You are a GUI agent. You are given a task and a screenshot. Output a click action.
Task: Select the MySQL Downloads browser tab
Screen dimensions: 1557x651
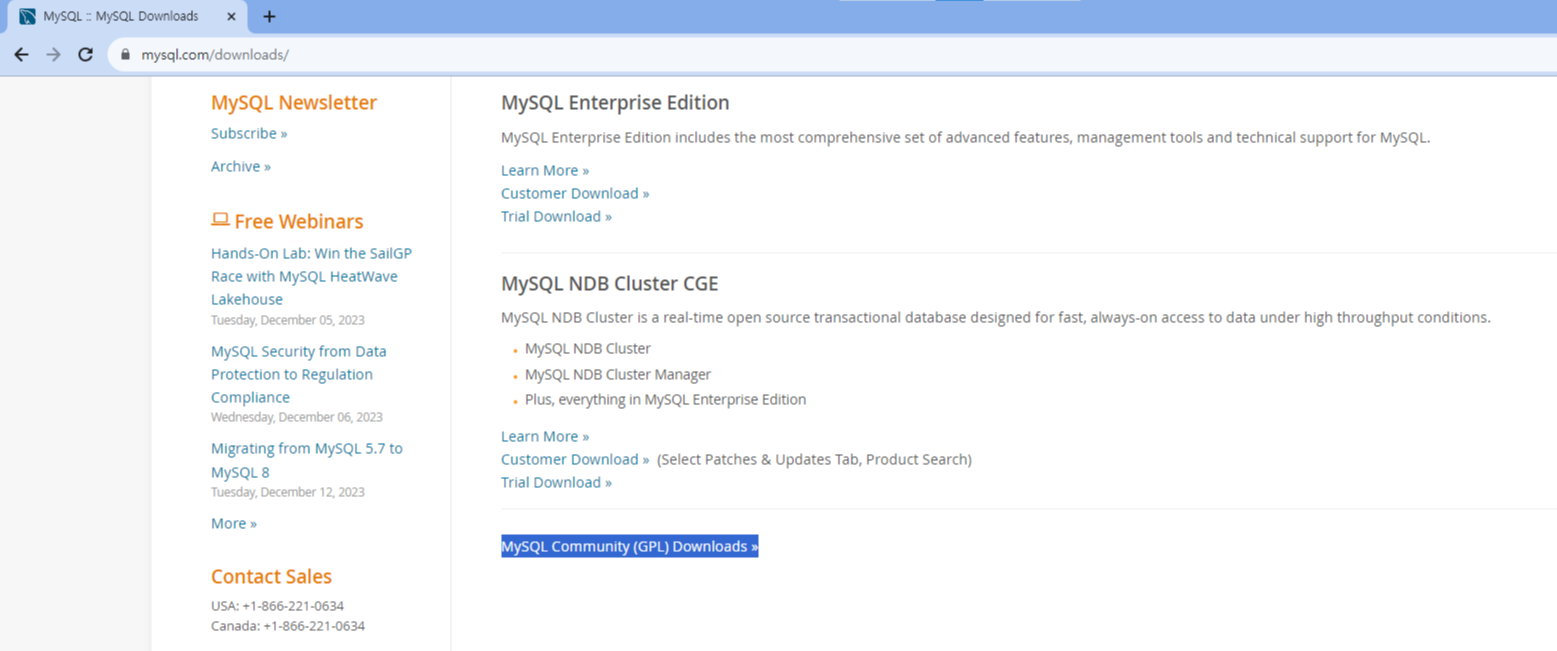(128, 17)
